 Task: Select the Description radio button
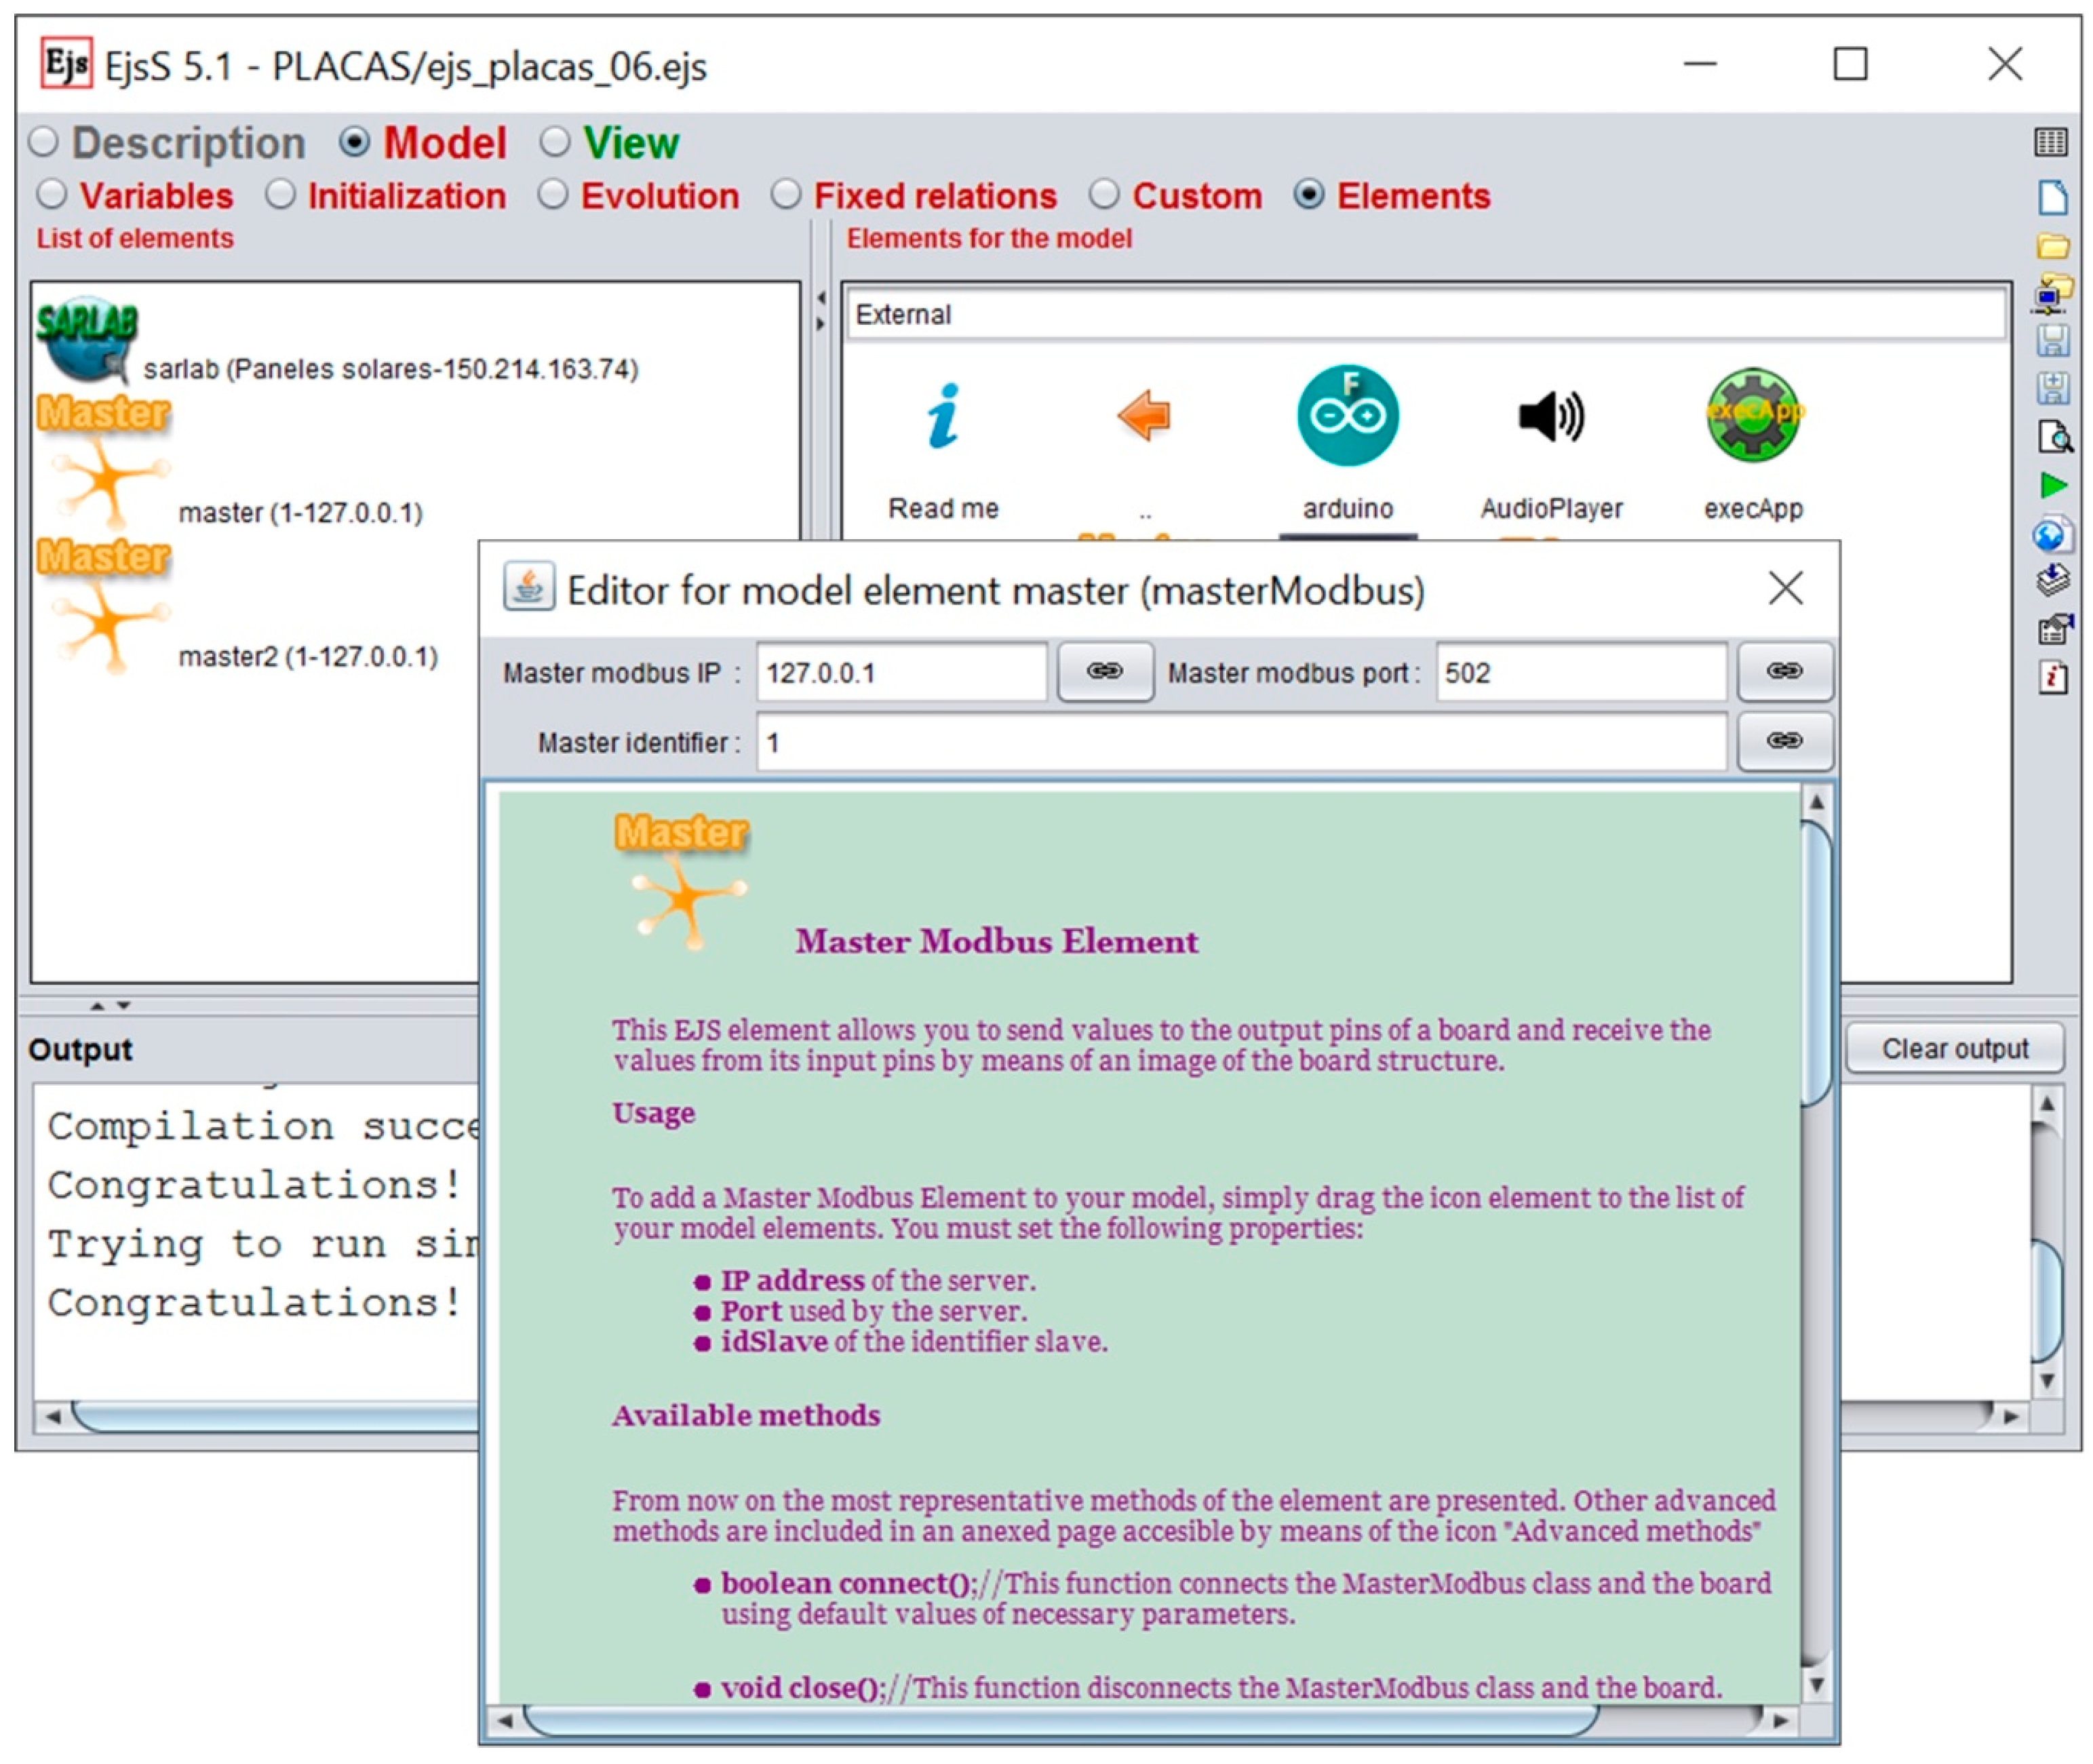point(45,143)
